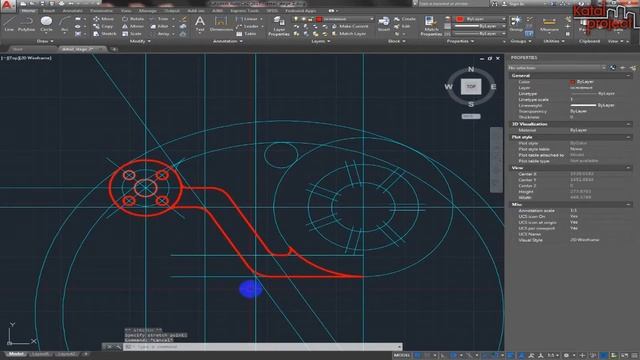640x360 pixels.
Task: Switch to the Start file tab
Action: click(x=18, y=49)
